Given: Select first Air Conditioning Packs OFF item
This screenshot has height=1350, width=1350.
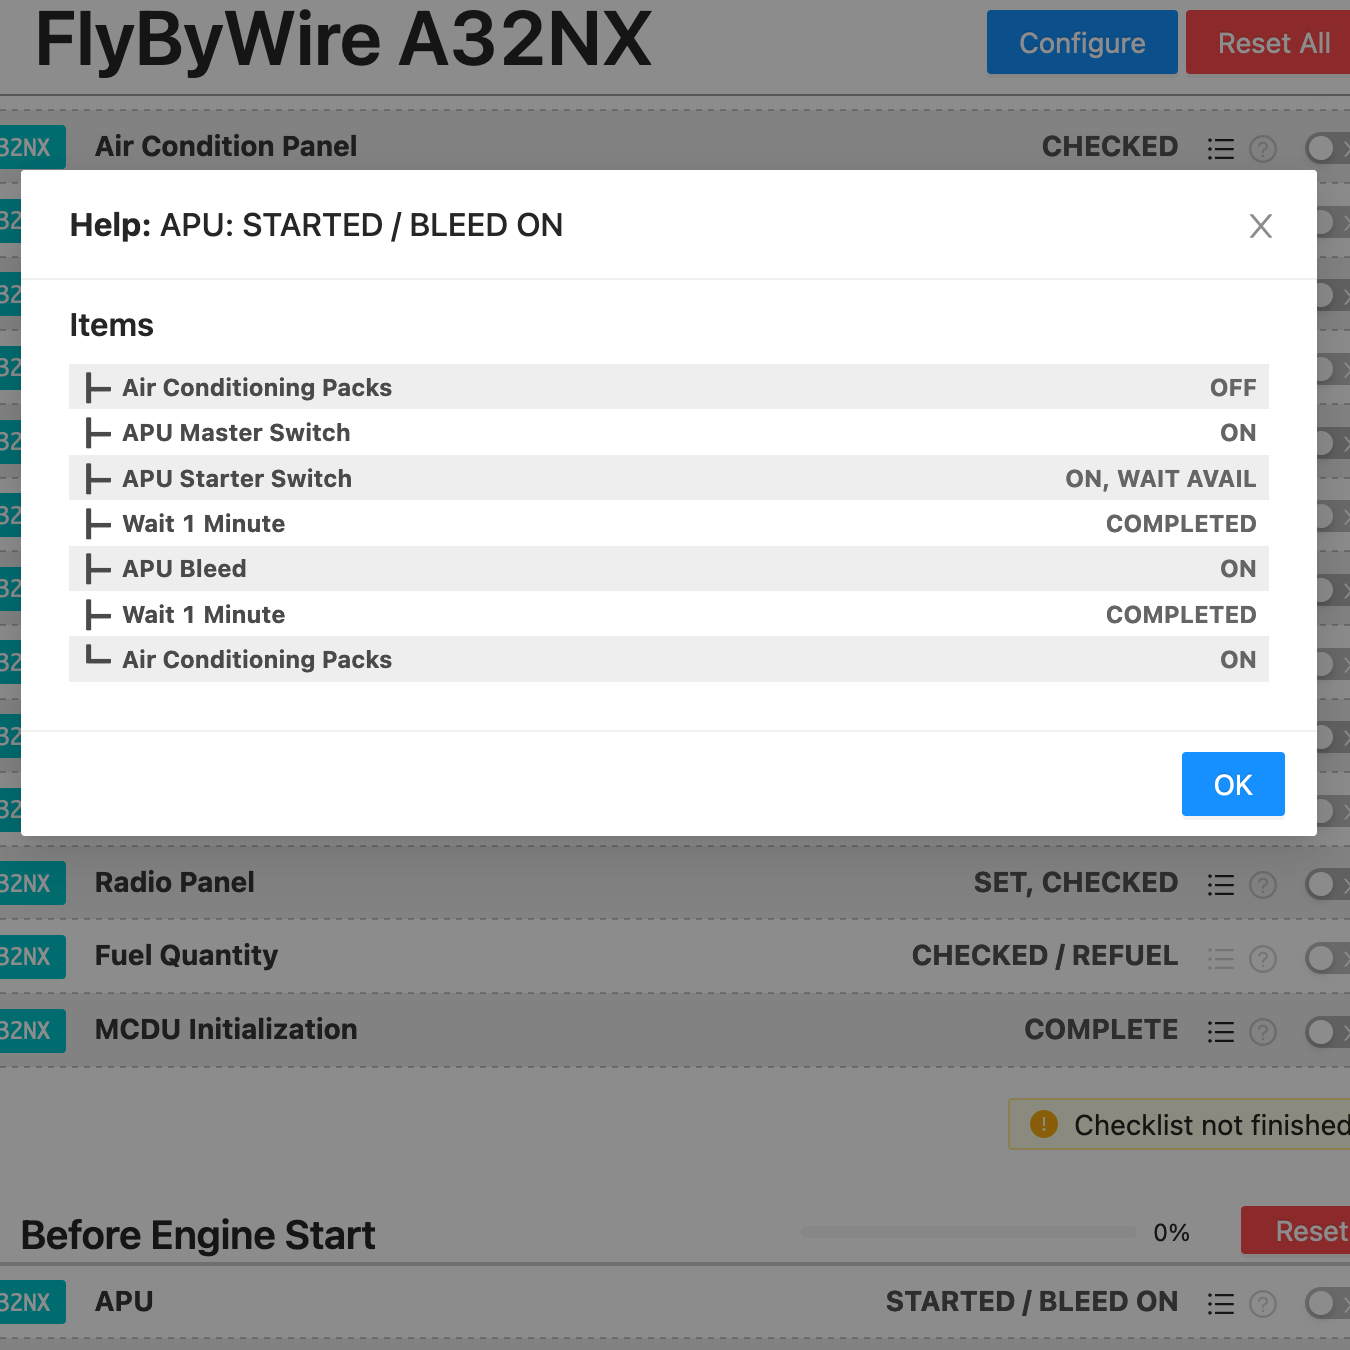Looking at the screenshot, I should (x=669, y=387).
